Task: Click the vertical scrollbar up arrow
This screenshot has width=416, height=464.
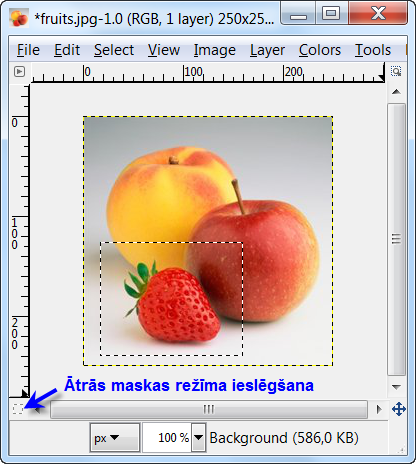Action: tap(396, 92)
